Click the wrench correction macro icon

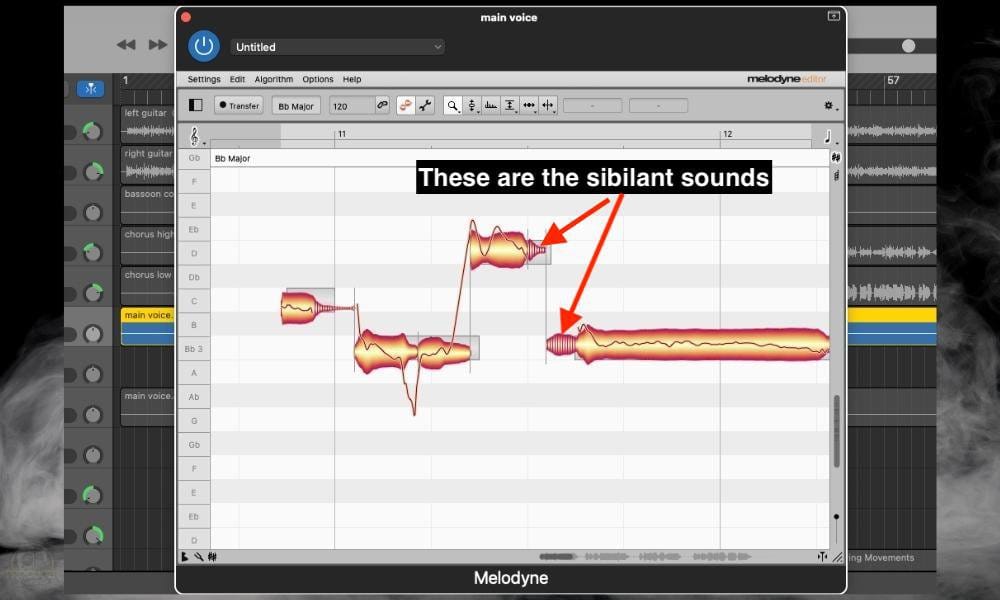coord(425,105)
